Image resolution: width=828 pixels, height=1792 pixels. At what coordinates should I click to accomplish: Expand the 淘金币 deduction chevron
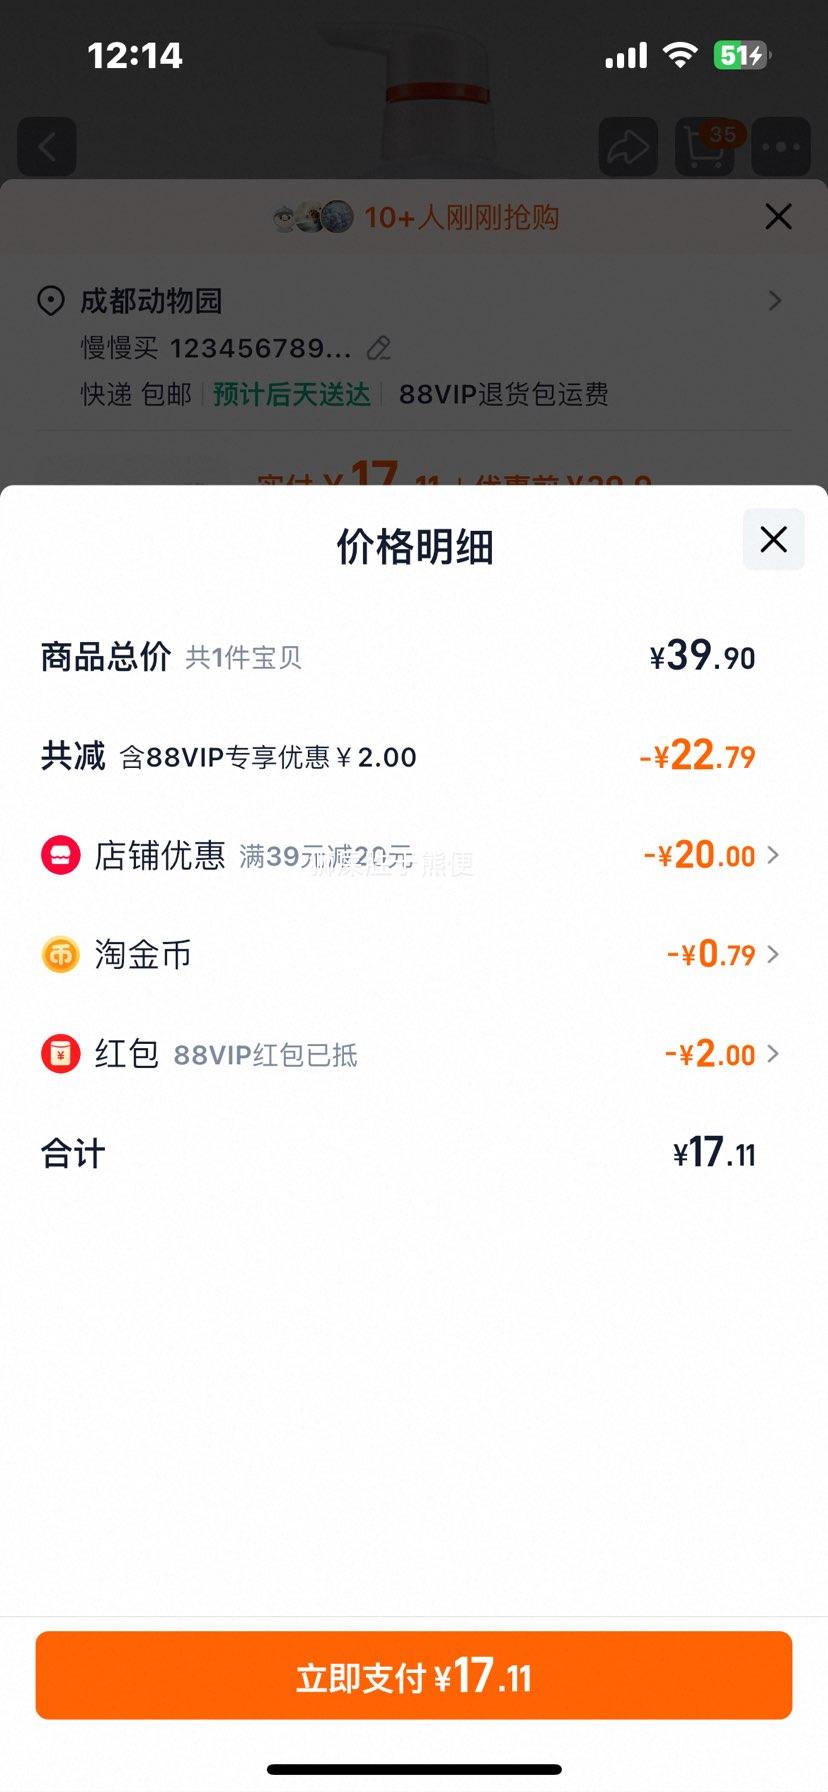click(x=773, y=954)
